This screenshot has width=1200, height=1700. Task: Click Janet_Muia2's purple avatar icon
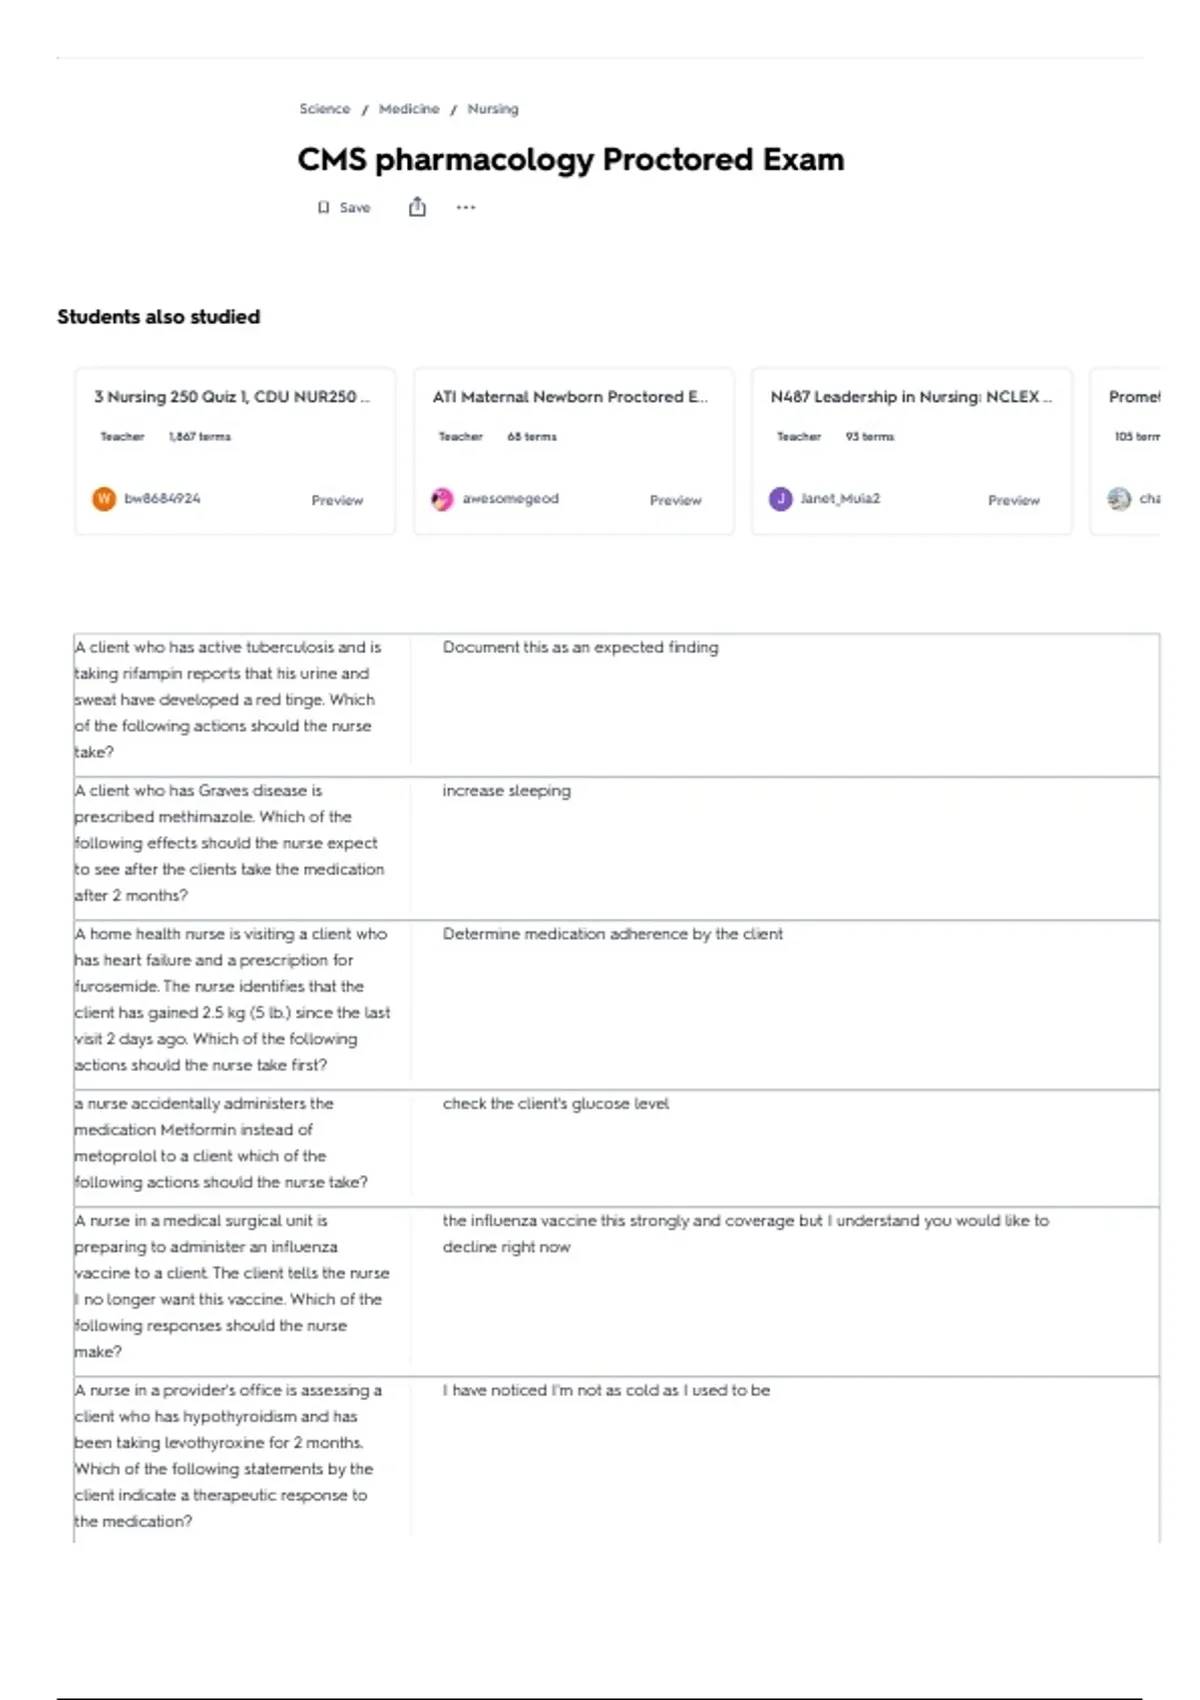pos(780,499)
